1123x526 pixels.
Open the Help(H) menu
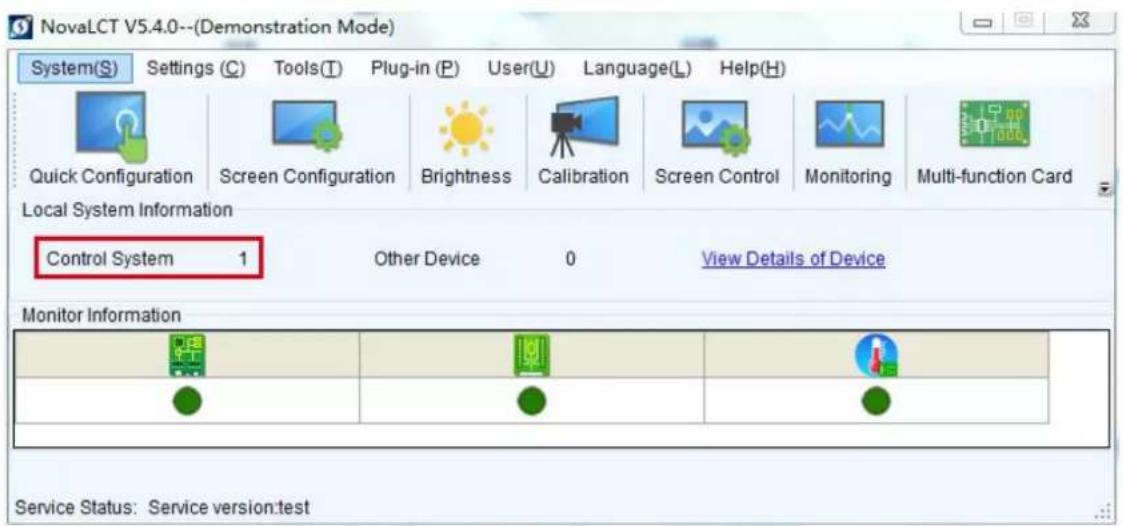[x=753, y=69]
